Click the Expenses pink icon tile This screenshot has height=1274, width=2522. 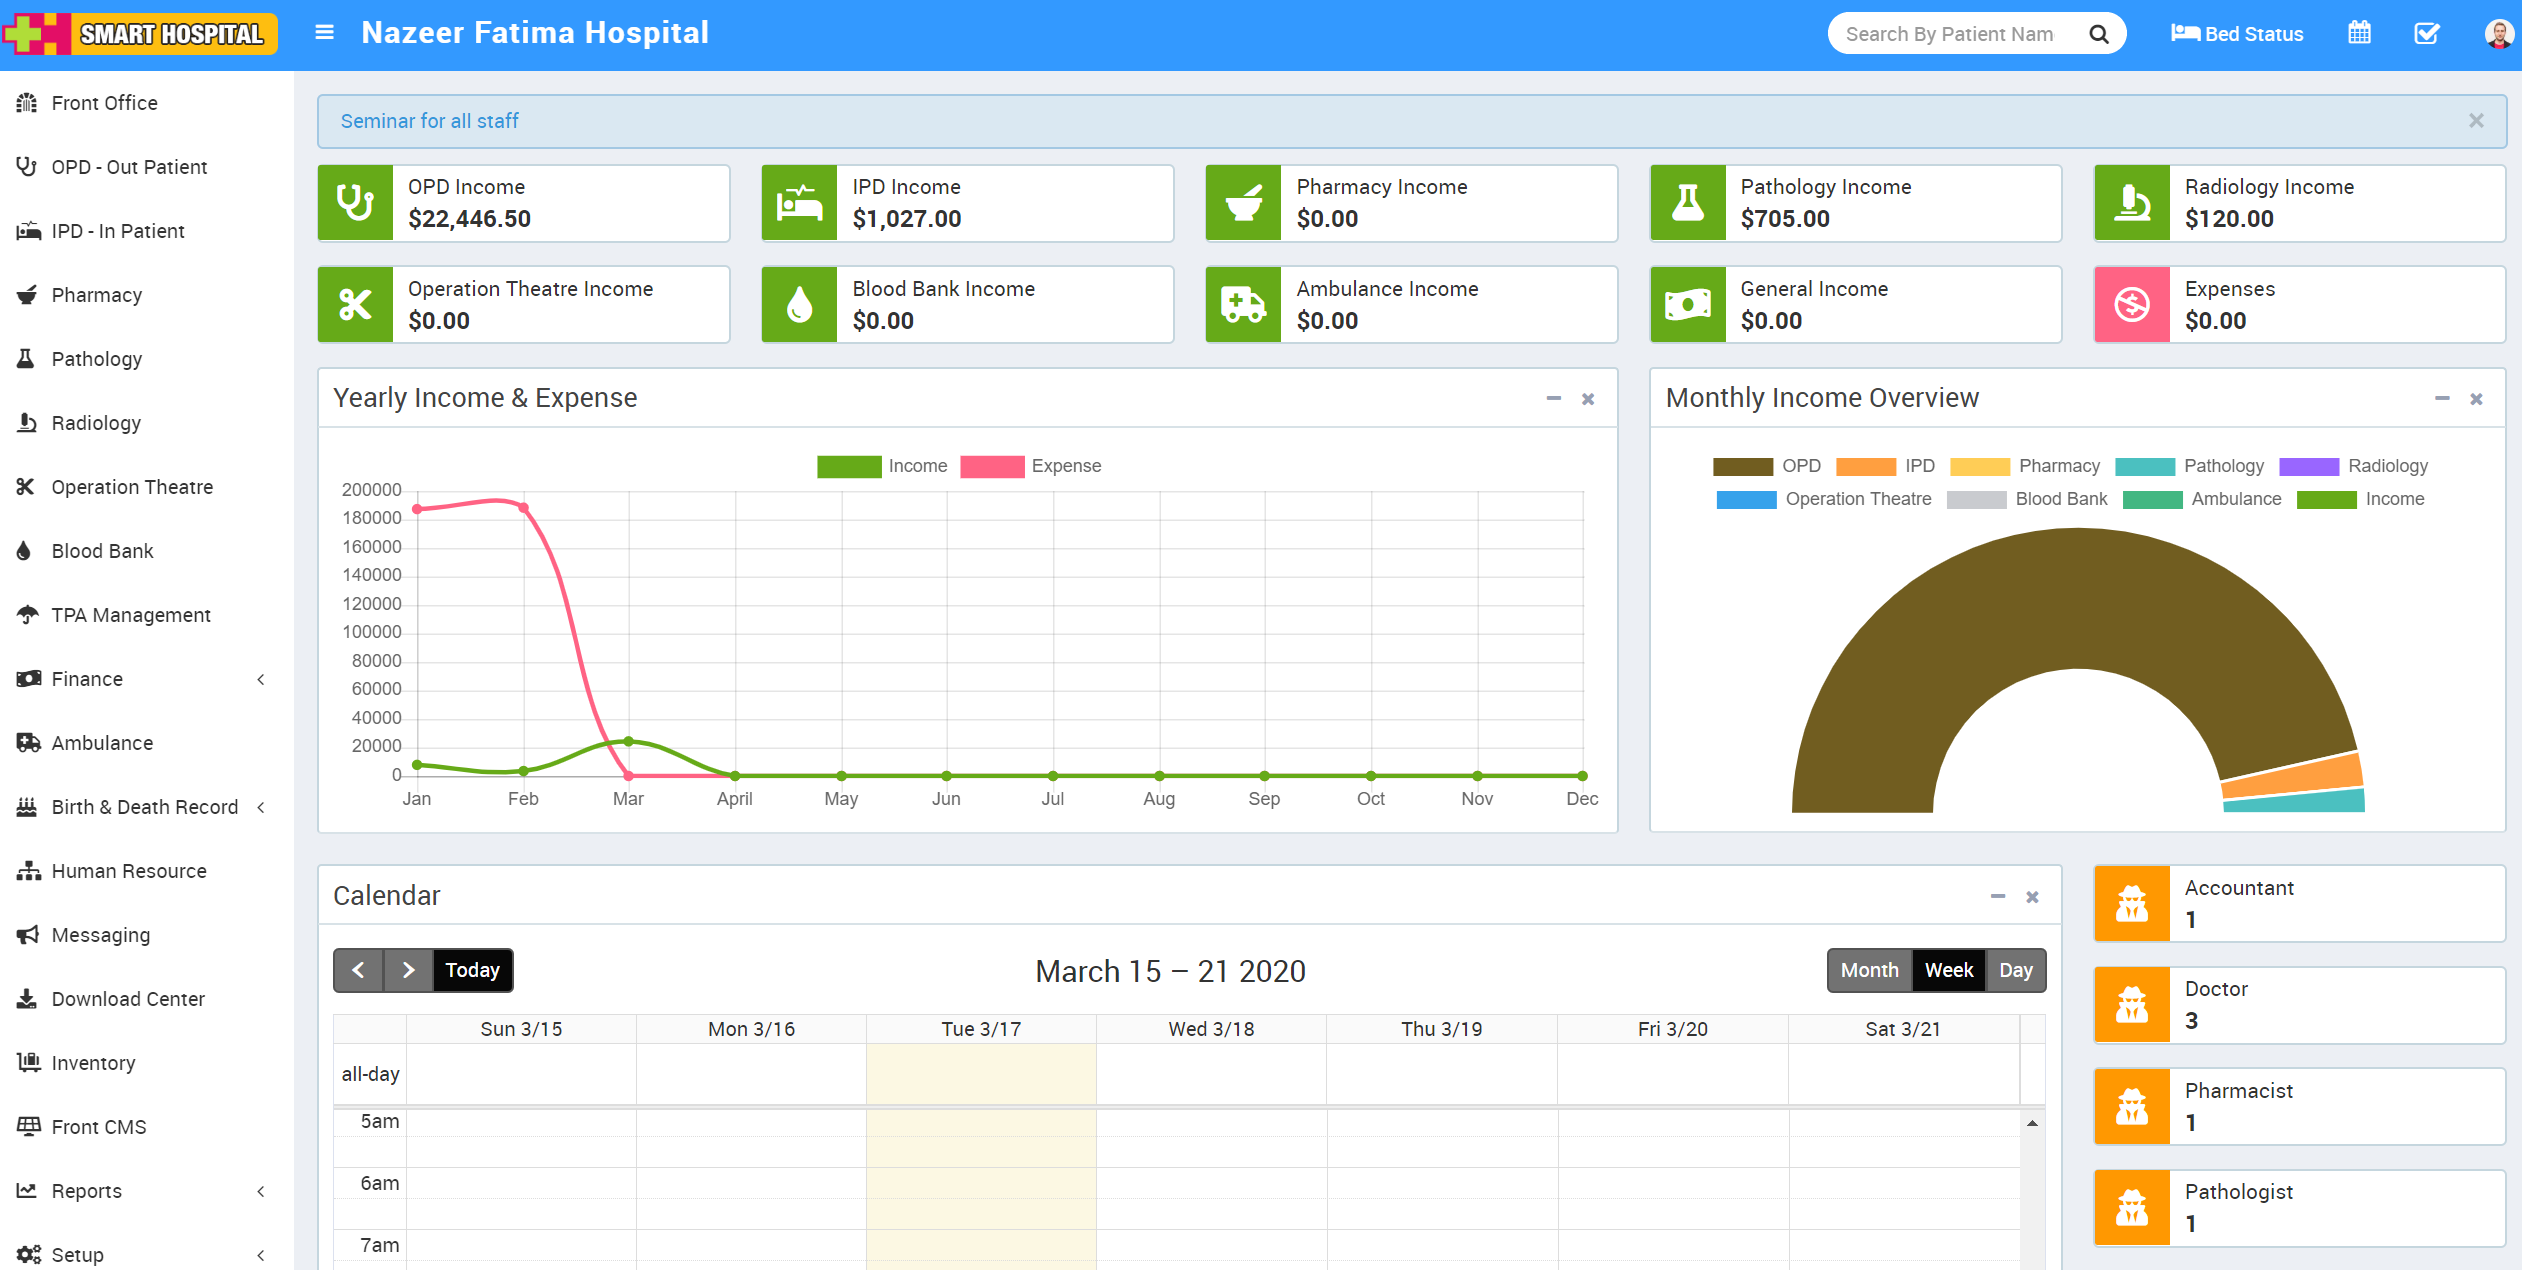(x=2131, y=305)
